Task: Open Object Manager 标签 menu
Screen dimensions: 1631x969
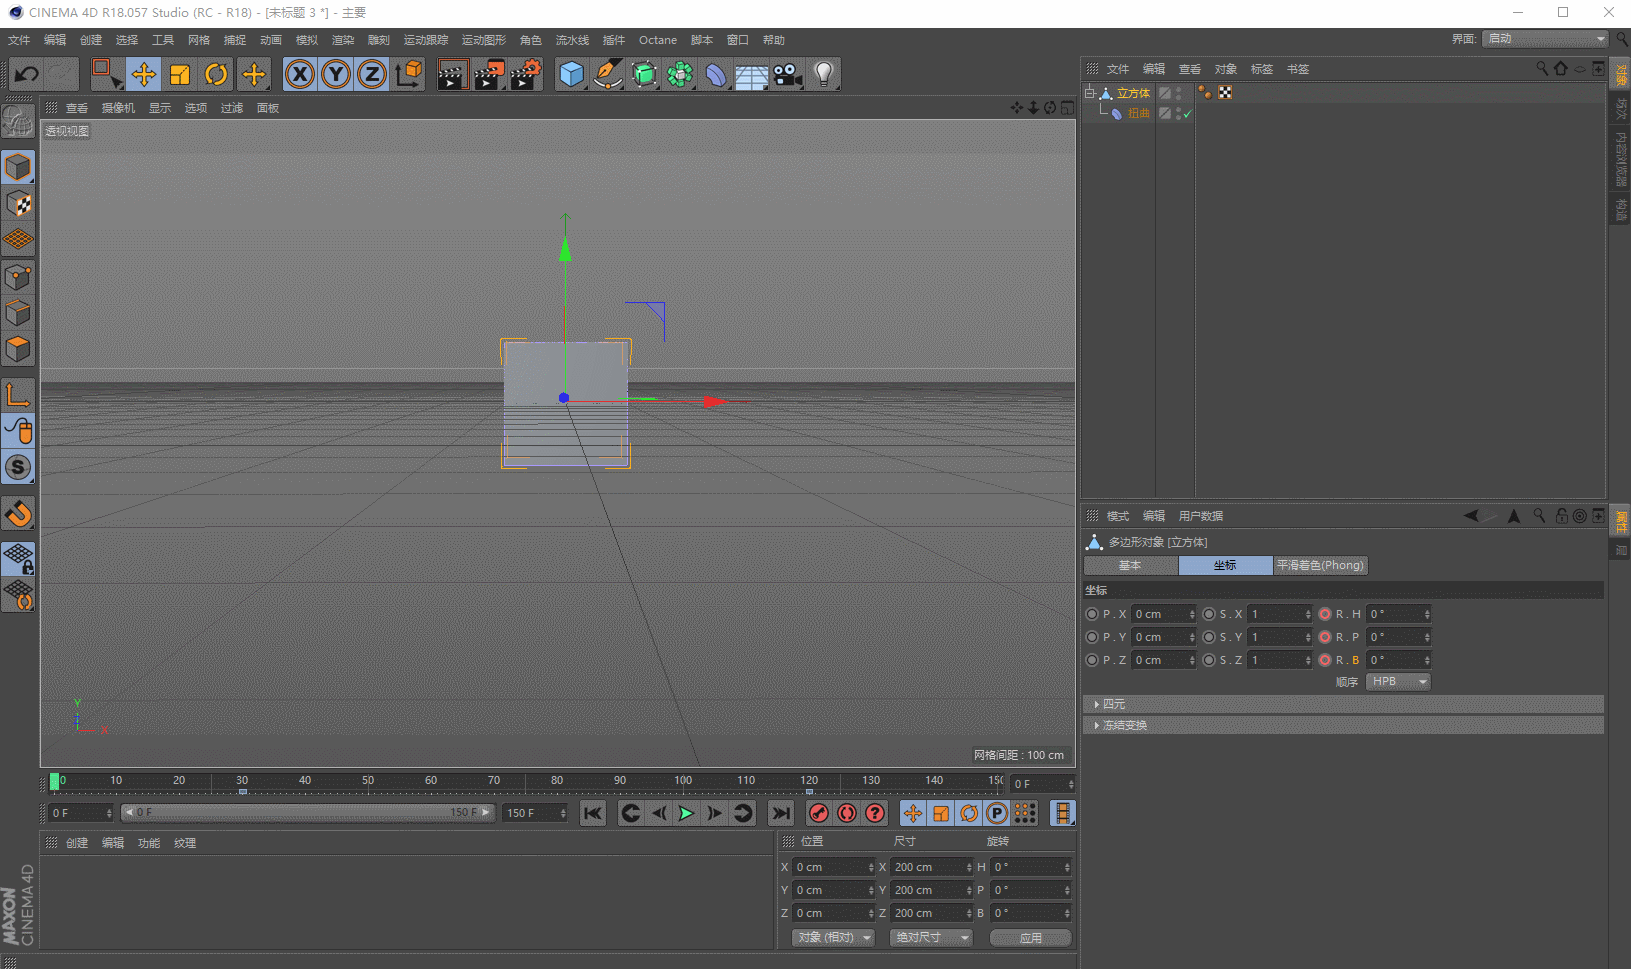Action: coord(1262,69)
